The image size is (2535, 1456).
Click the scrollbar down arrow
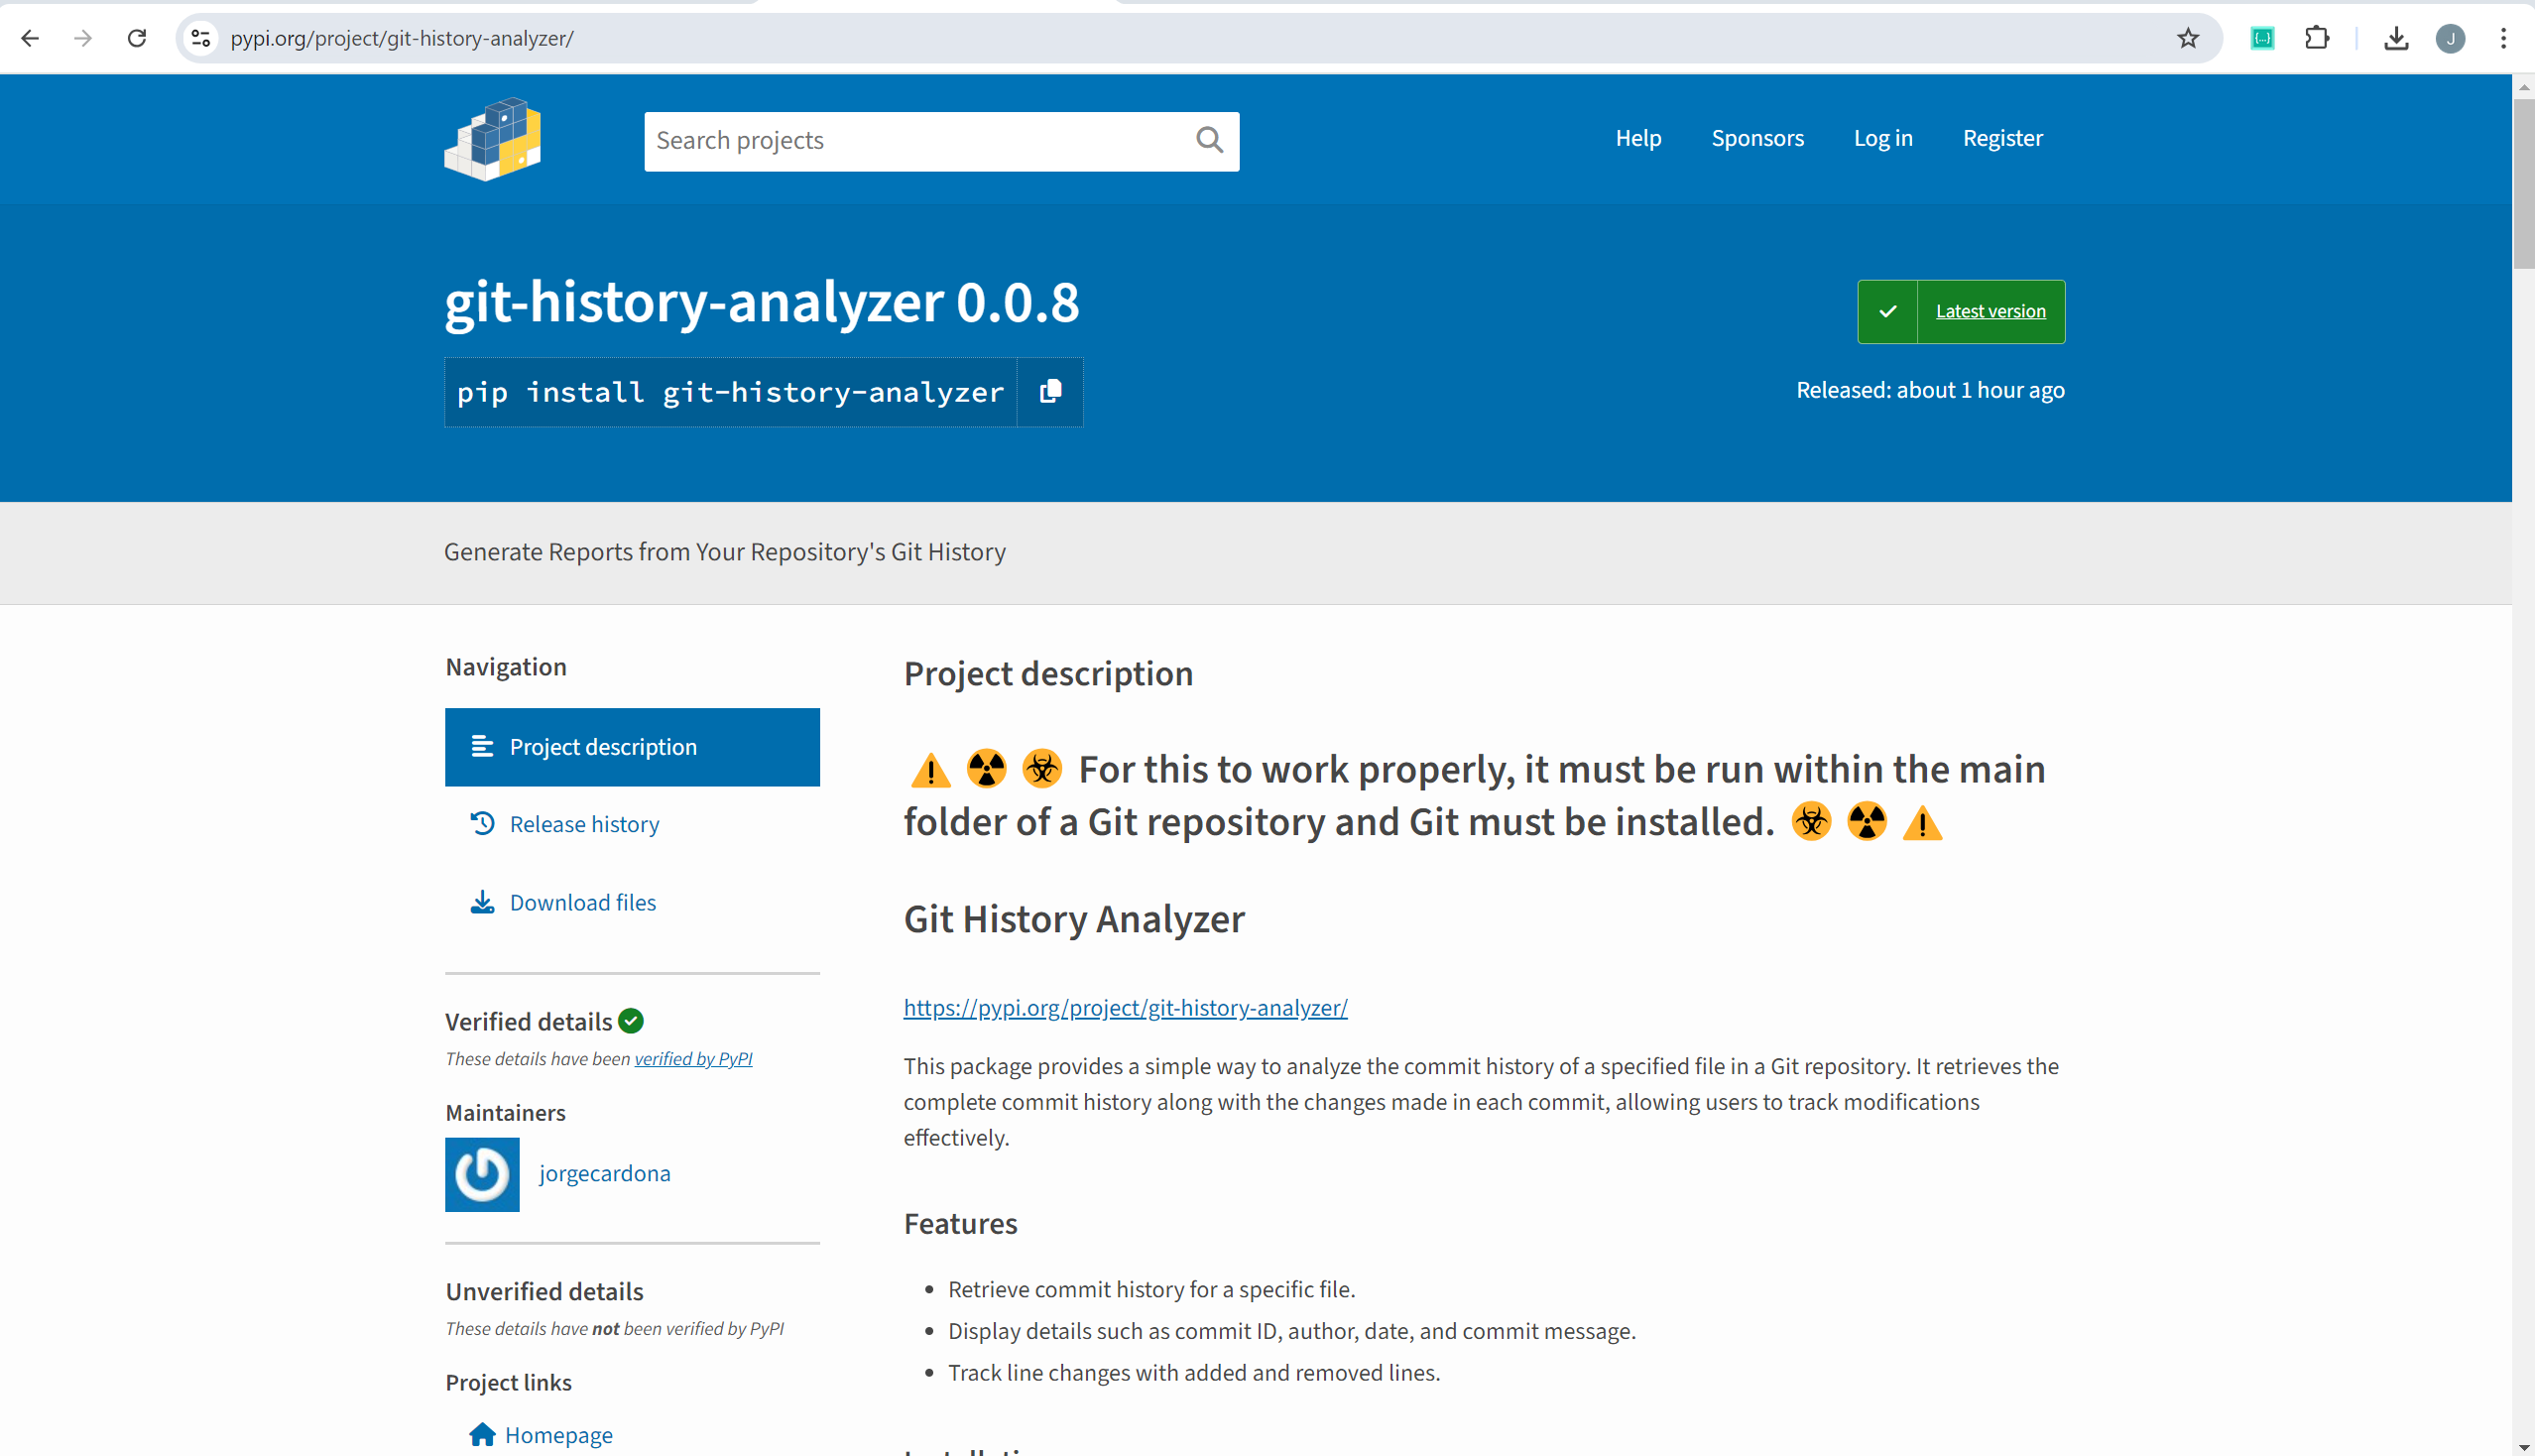2523,1446
